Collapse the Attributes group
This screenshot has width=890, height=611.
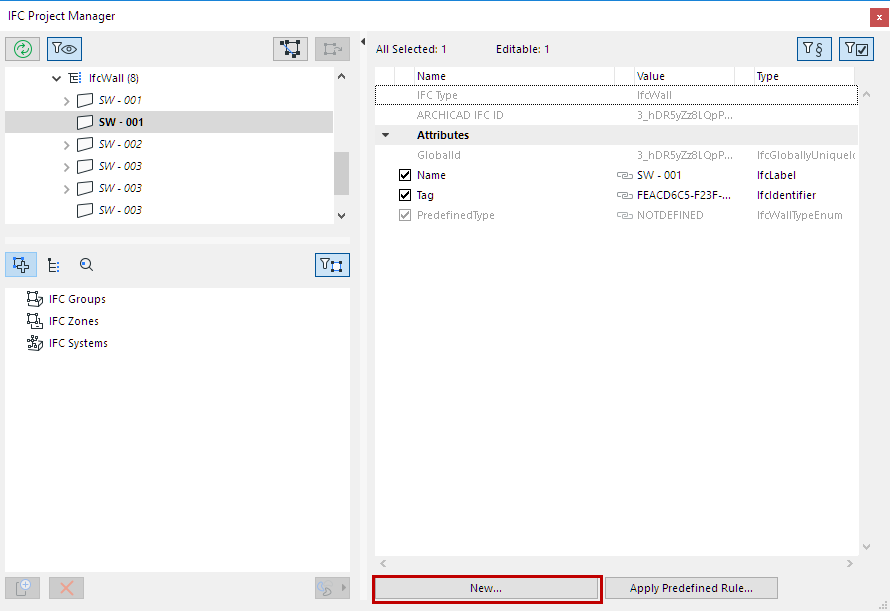tap(385, 135)
